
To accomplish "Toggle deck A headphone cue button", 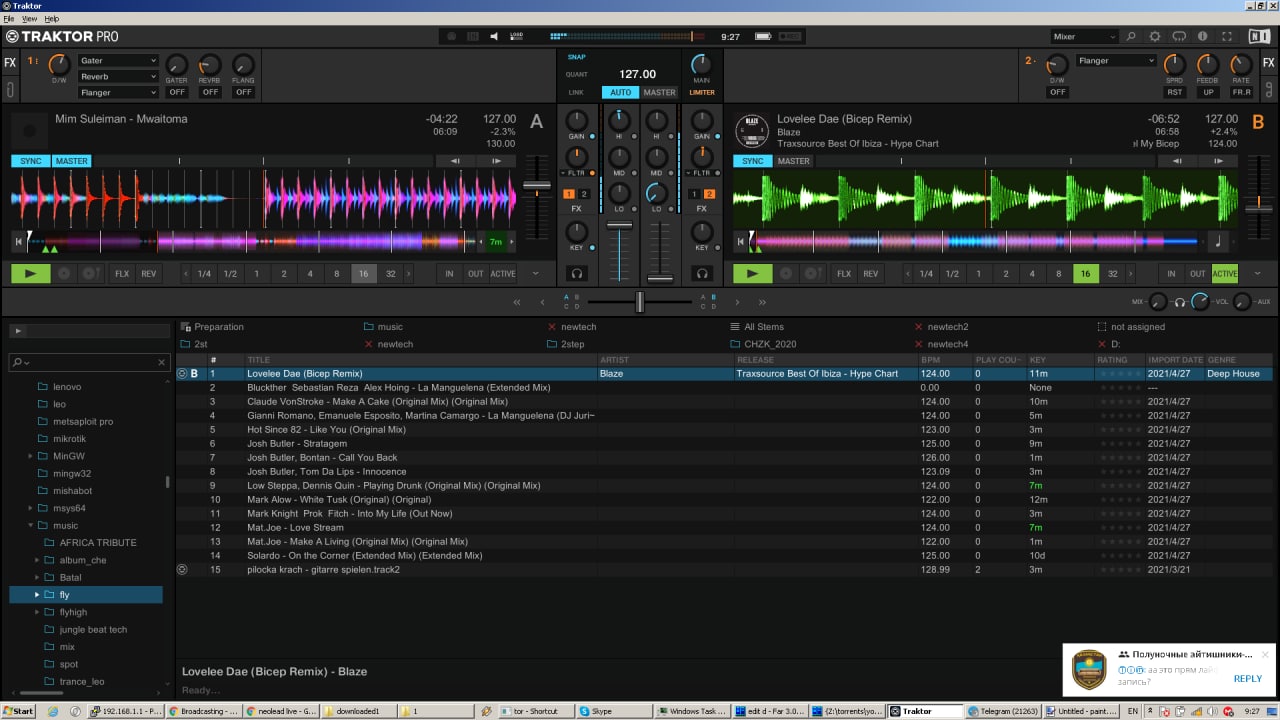I will (x=576, y=273).
